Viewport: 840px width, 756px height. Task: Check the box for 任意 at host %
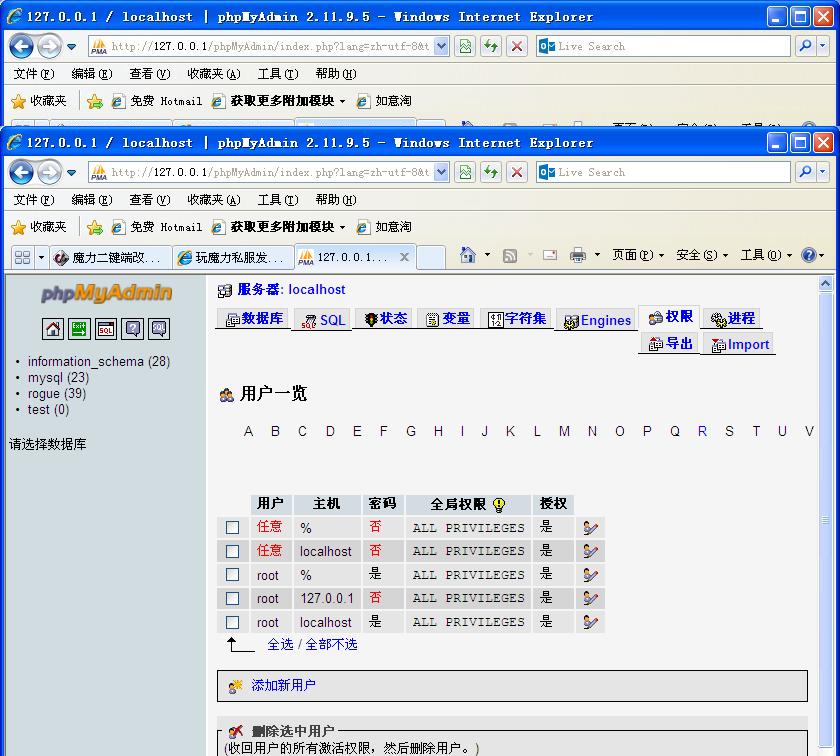[x=232, y=528]
